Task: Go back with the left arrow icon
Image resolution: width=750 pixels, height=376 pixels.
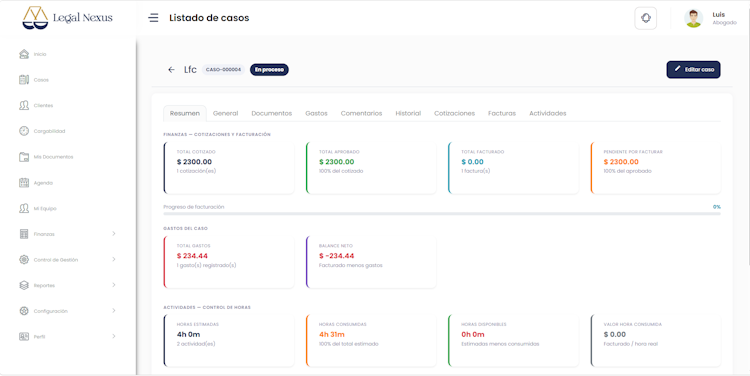Action: [x=171, y=70]
